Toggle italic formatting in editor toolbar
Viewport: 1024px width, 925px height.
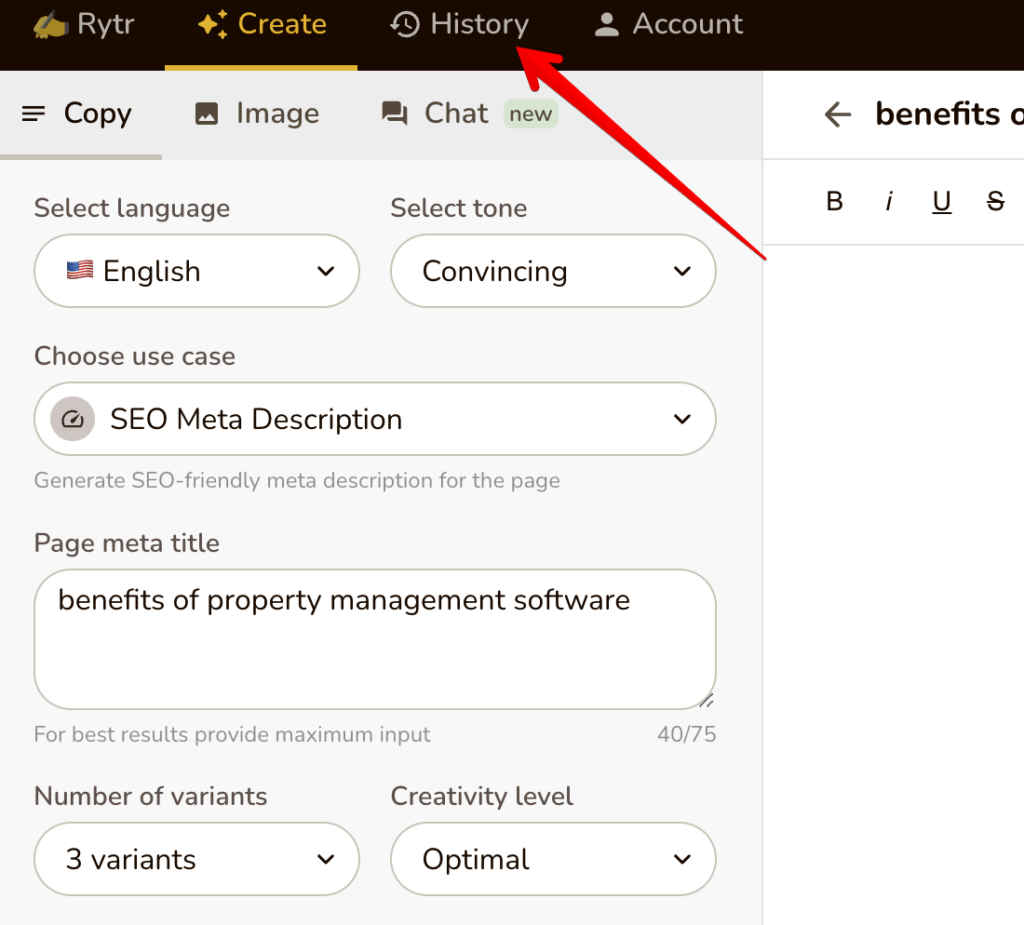(x=888, y=202)
